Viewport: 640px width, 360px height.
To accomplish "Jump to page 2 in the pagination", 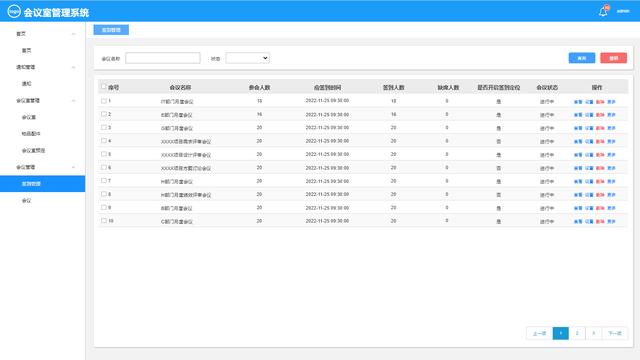I will (x=577, y=333).
